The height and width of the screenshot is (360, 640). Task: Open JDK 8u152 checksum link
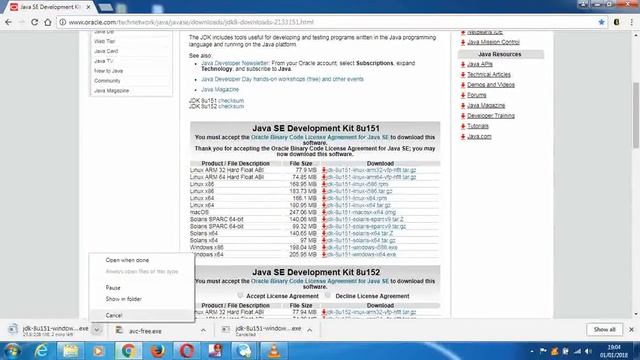tap(231, 106)
